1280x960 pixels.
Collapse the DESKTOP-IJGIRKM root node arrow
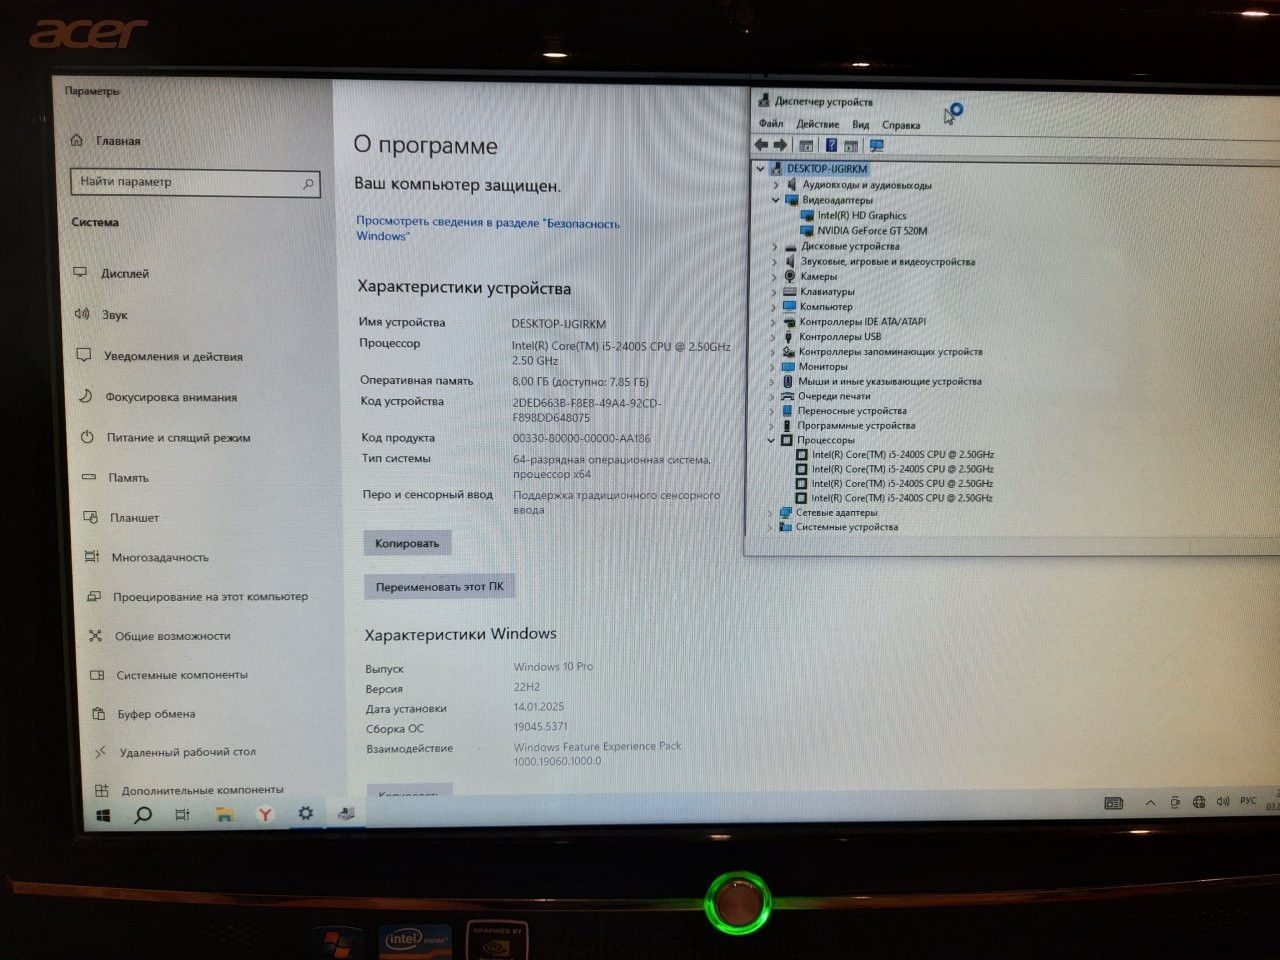coord(761,169)
